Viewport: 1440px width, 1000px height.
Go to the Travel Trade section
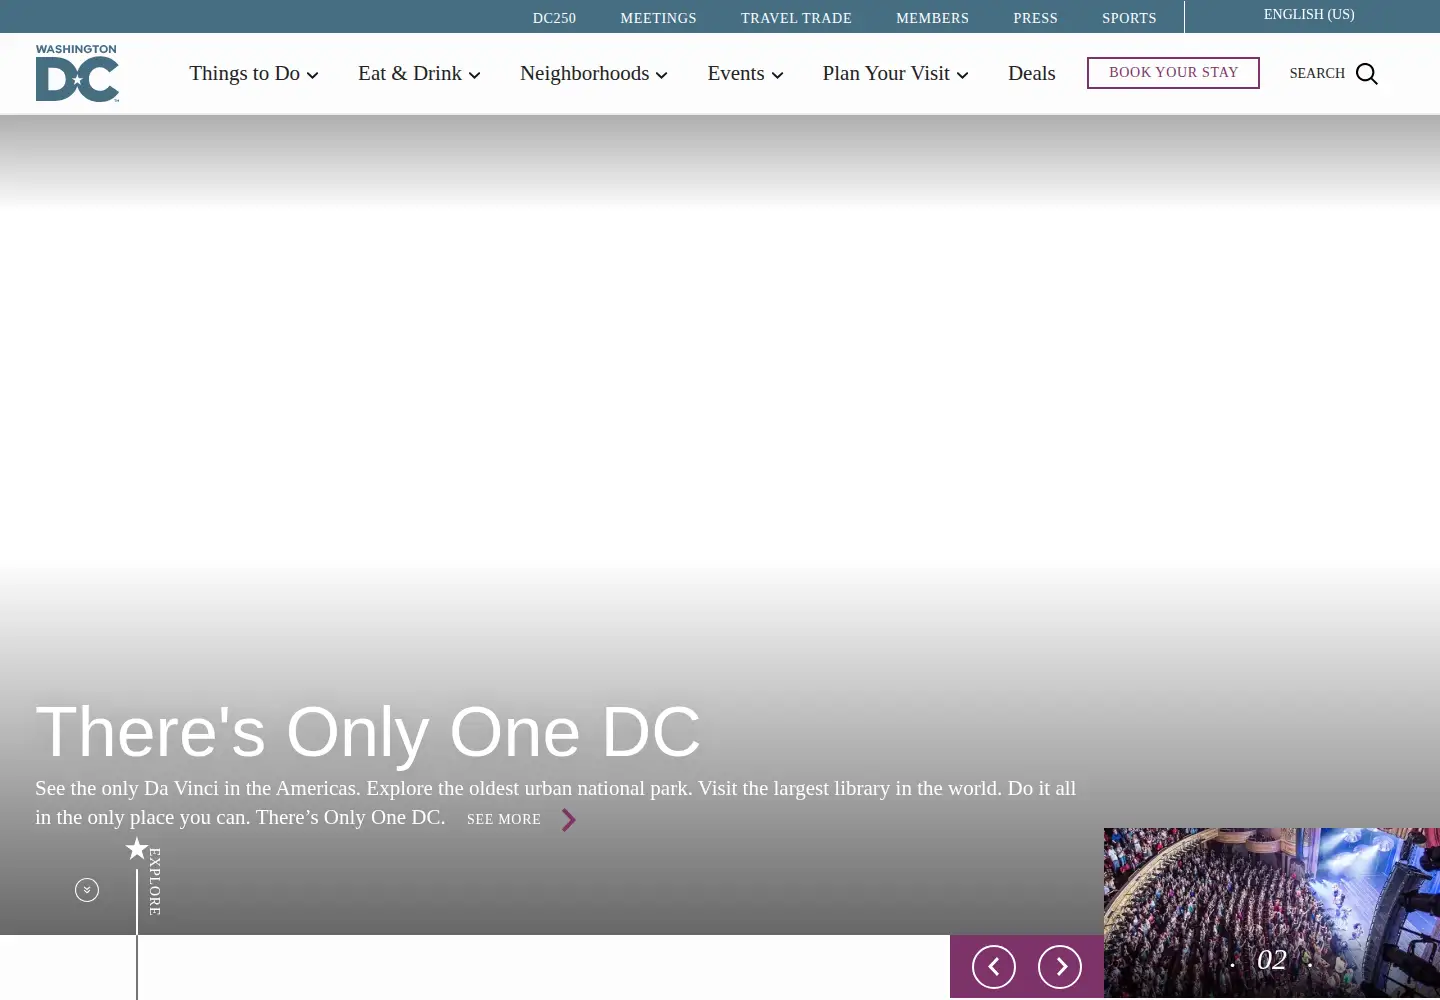(796, 18)
